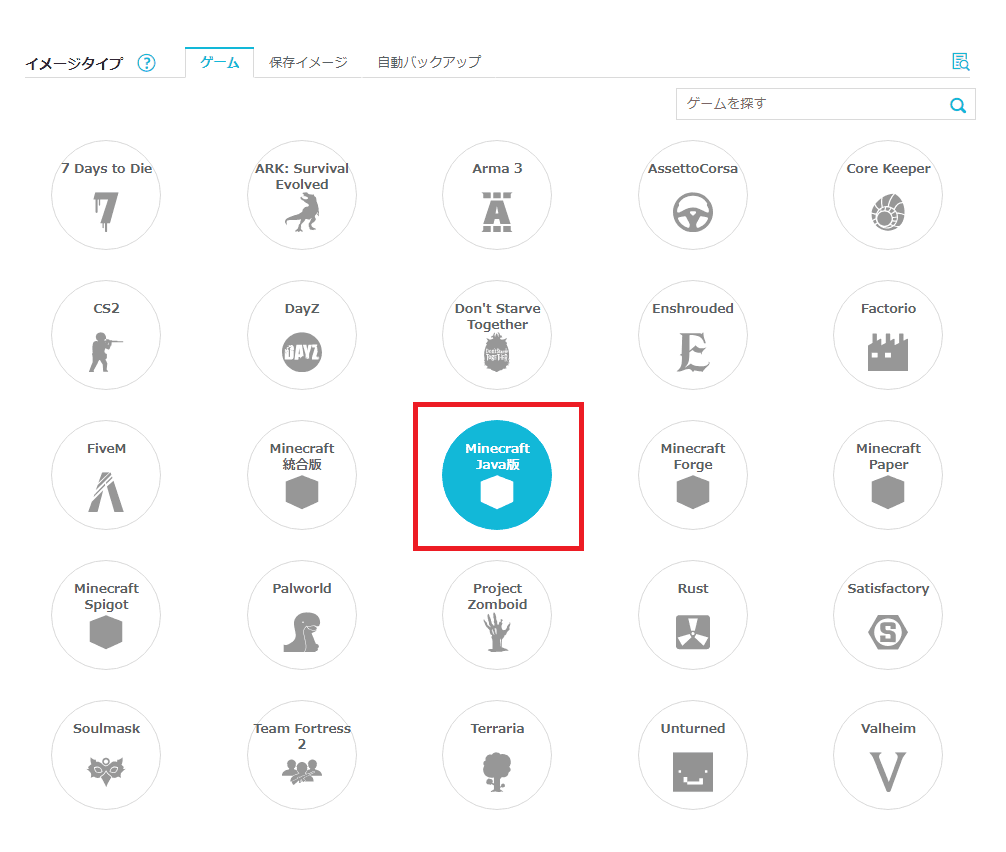The width and height of the screenshot is (1006, 852).
Task: Choose the Project Zomboid hand icon
Action: coord(497,633)
